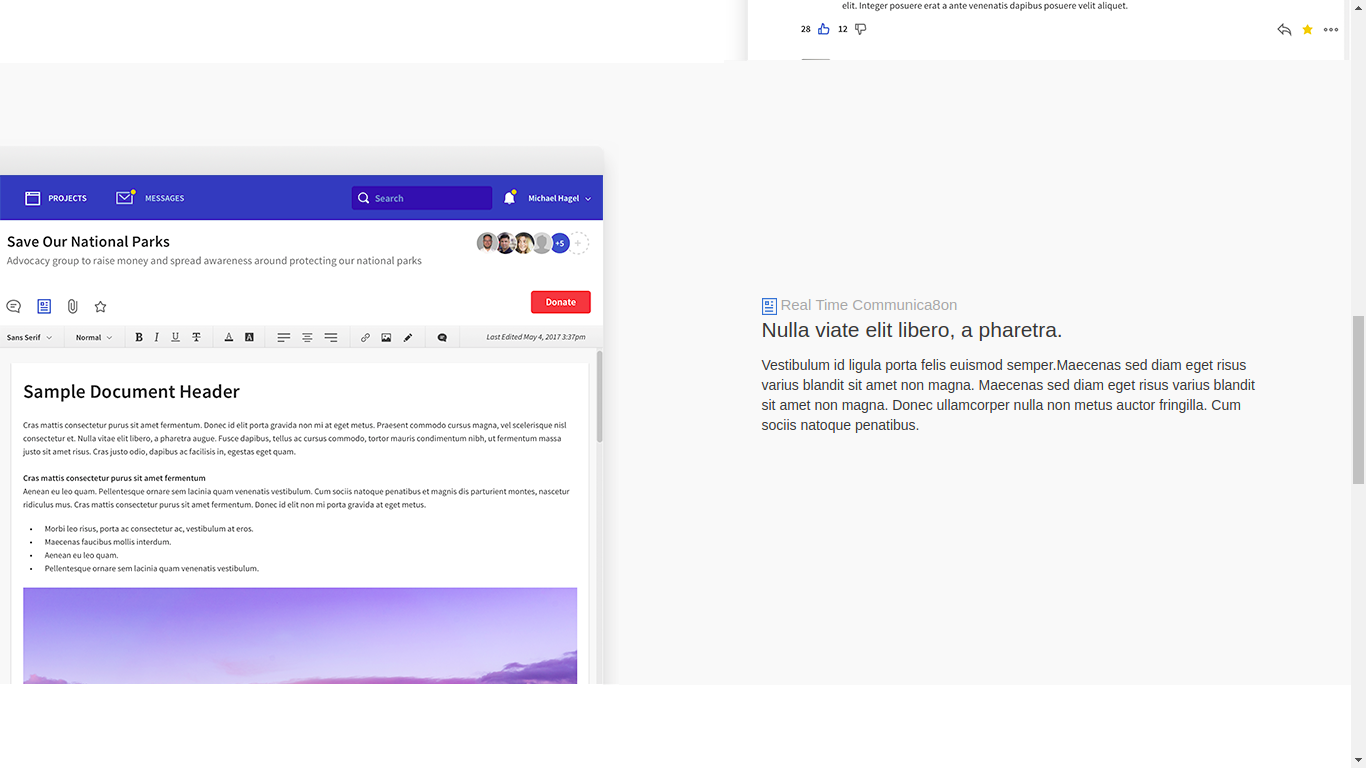
Task: Click 'Last Edited May 4, 2017 3:37pm' text
Action: tap(536, 338)
